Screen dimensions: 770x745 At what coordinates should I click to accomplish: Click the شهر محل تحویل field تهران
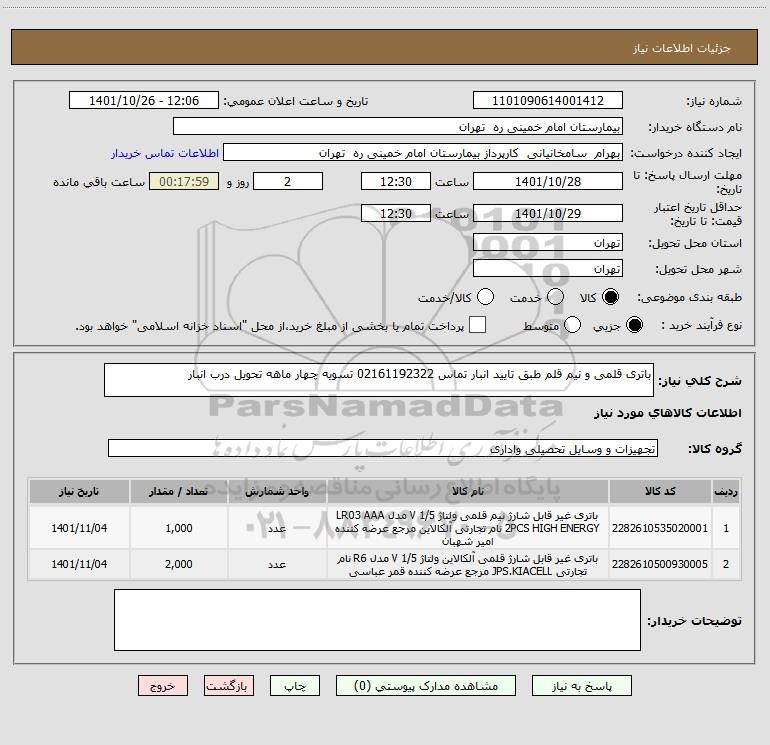coord(548,268)
